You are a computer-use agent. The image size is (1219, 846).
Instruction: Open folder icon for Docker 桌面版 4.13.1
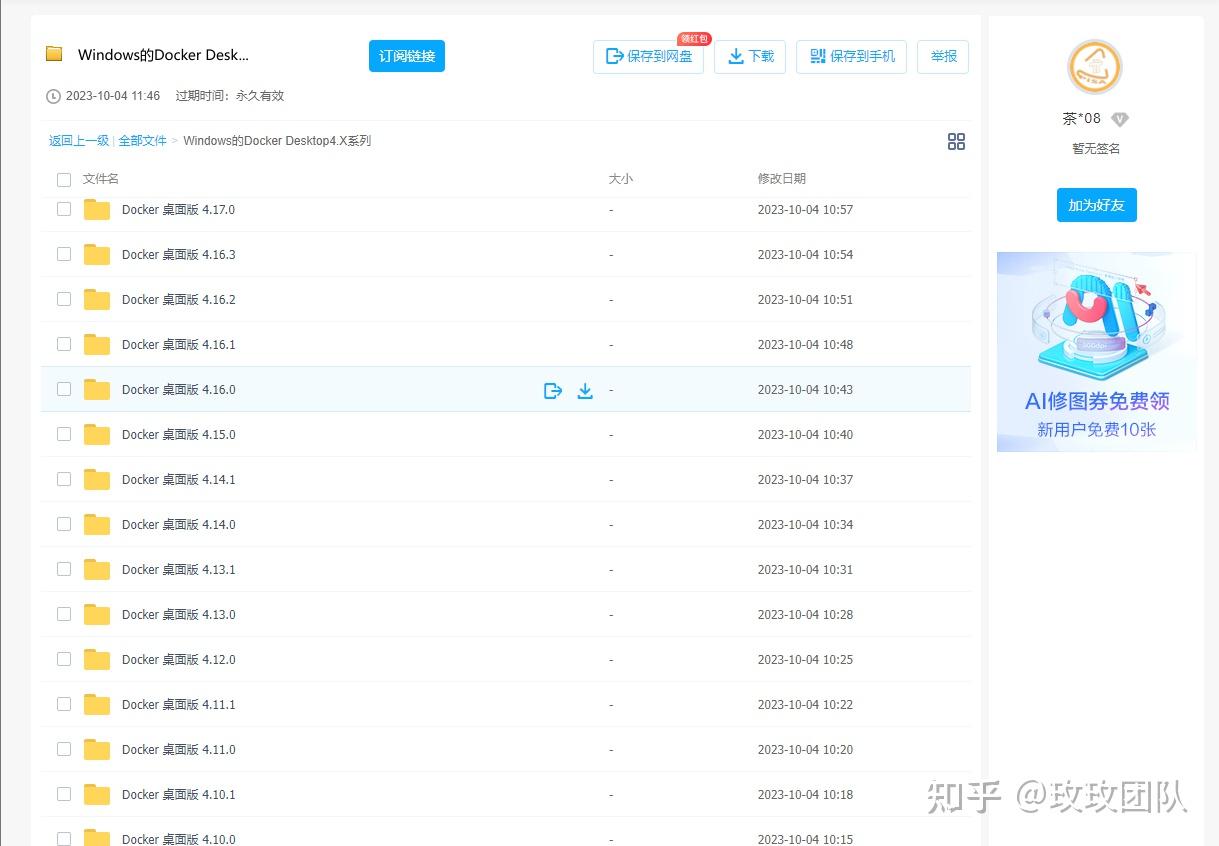pos(97,569)
